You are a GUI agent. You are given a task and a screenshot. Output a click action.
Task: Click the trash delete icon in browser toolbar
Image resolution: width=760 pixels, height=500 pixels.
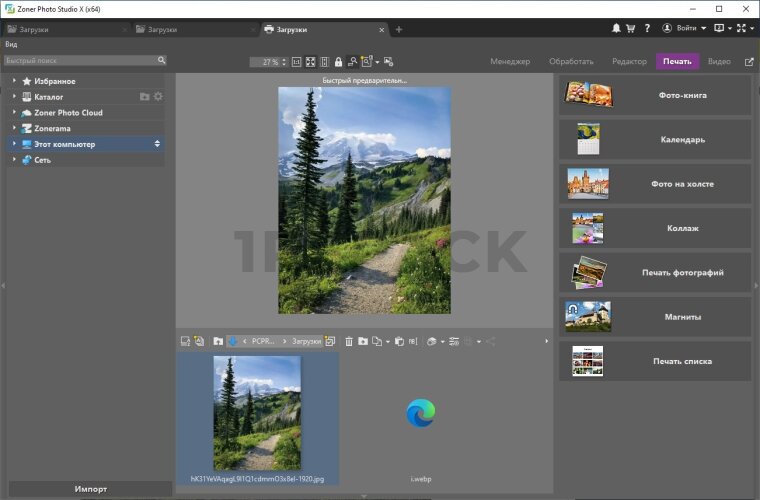349,342
